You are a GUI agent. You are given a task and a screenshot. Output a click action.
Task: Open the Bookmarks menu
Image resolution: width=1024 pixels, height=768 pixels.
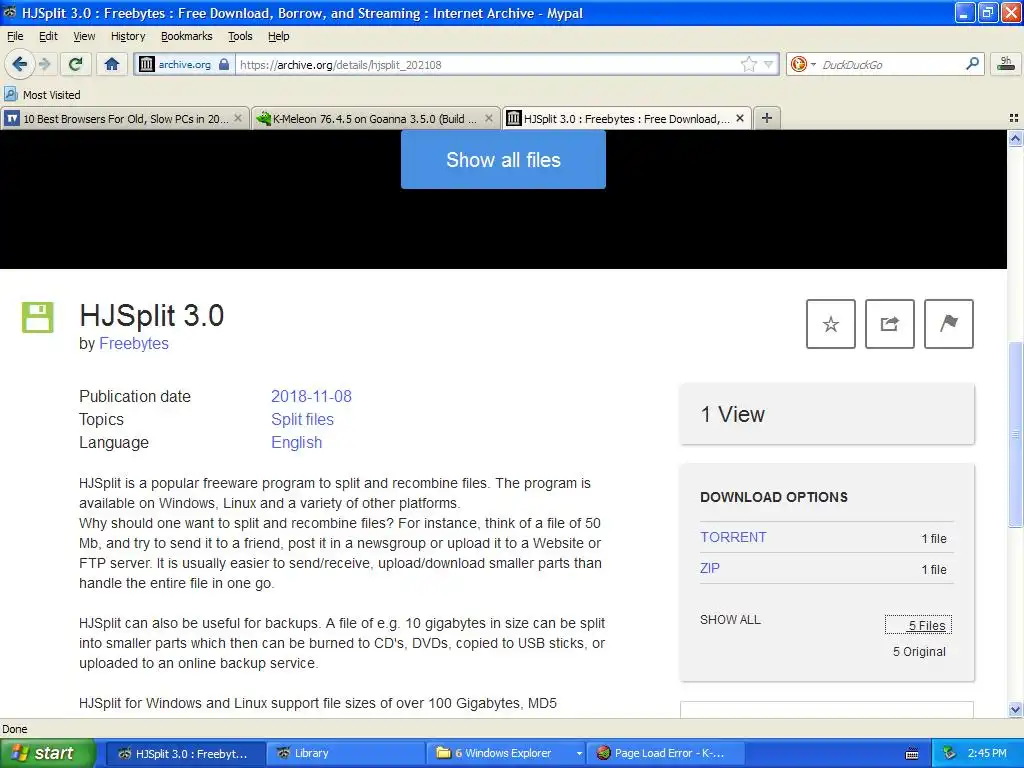(x=187, y=36)
